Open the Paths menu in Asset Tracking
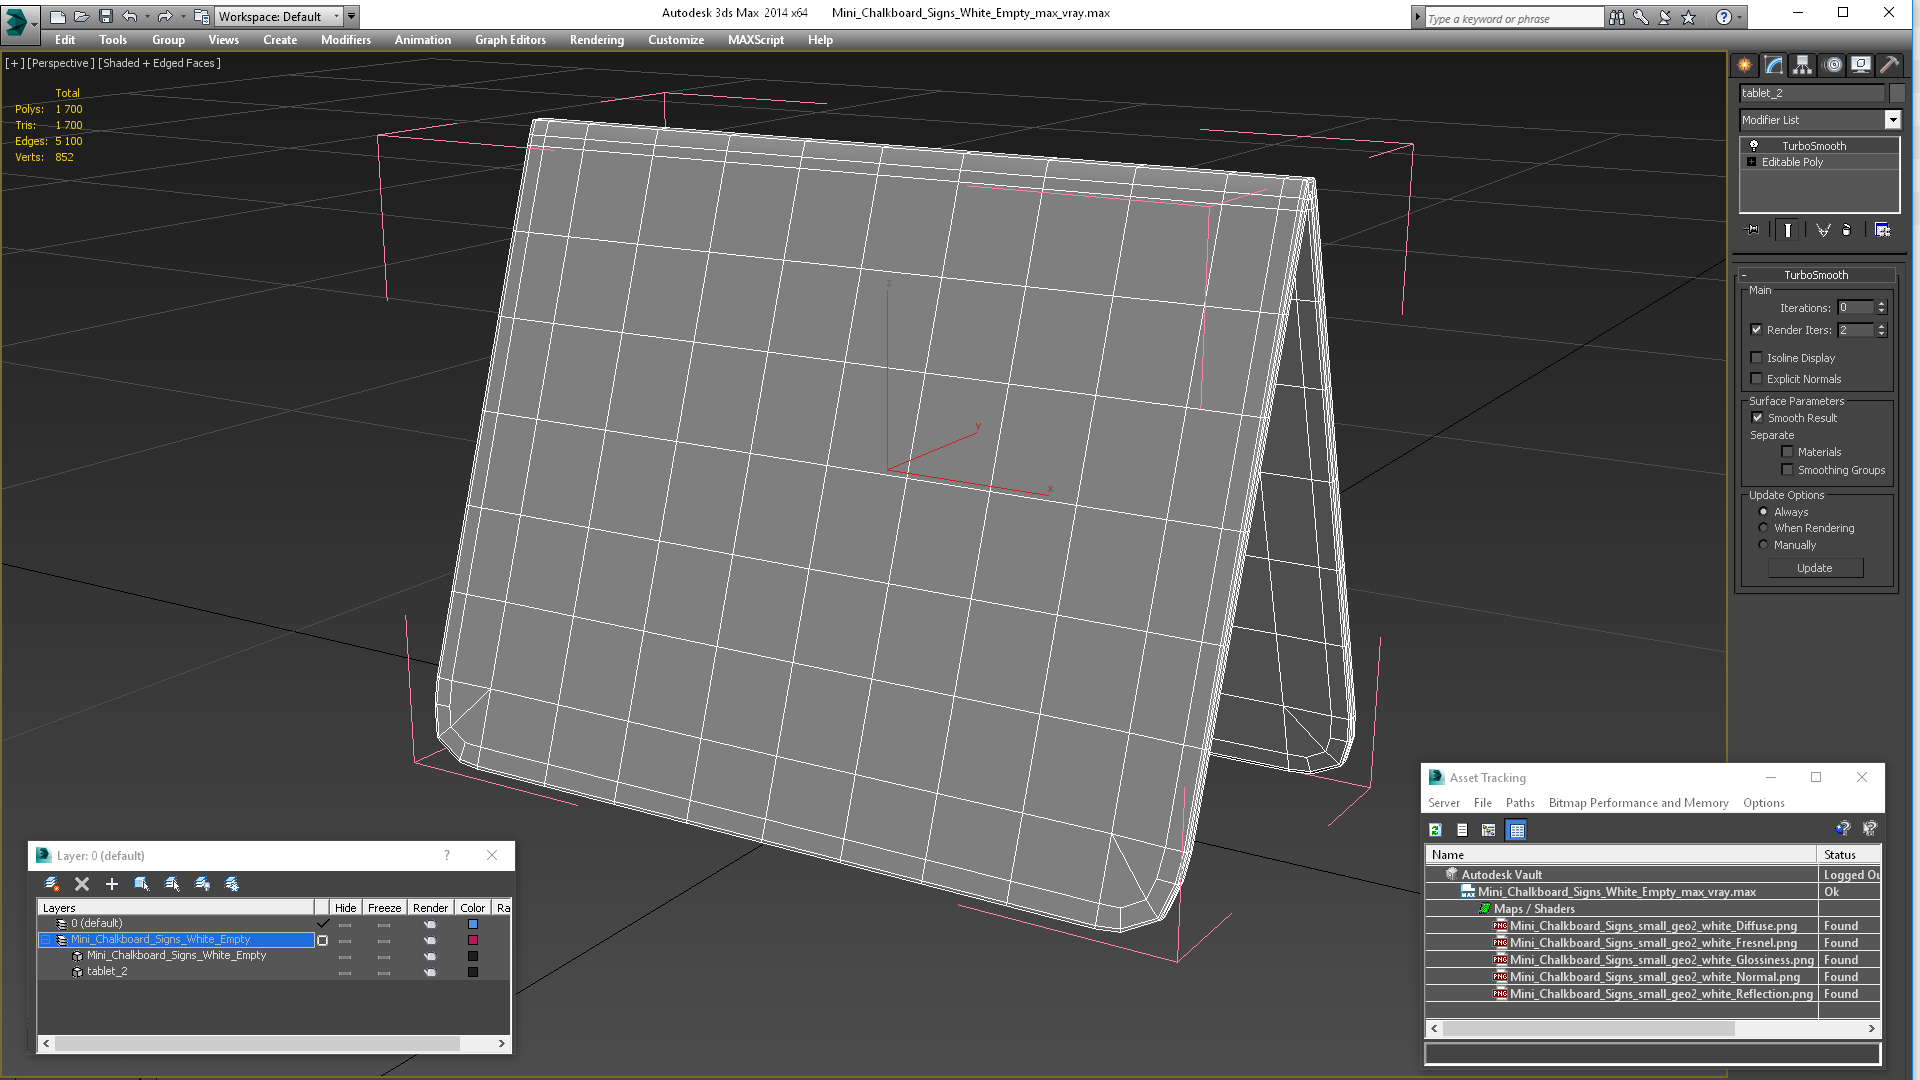The height and width of the screenshot is (1080, 1920). coord(1519,803)
